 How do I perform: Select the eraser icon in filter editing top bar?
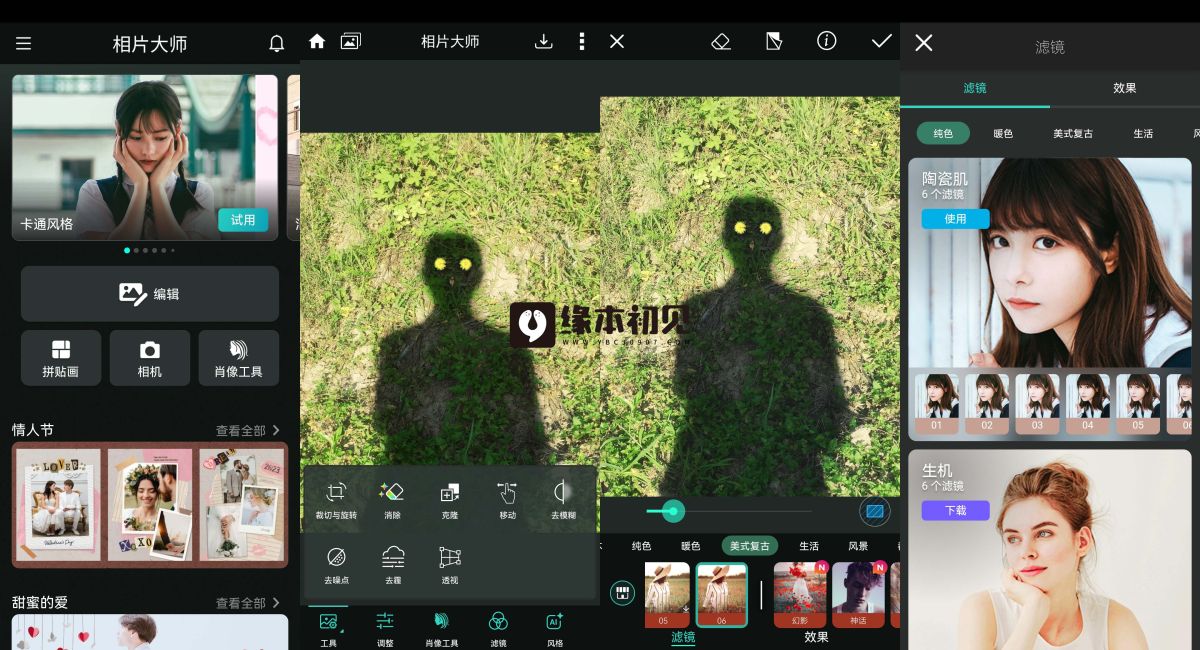point(721,42)
